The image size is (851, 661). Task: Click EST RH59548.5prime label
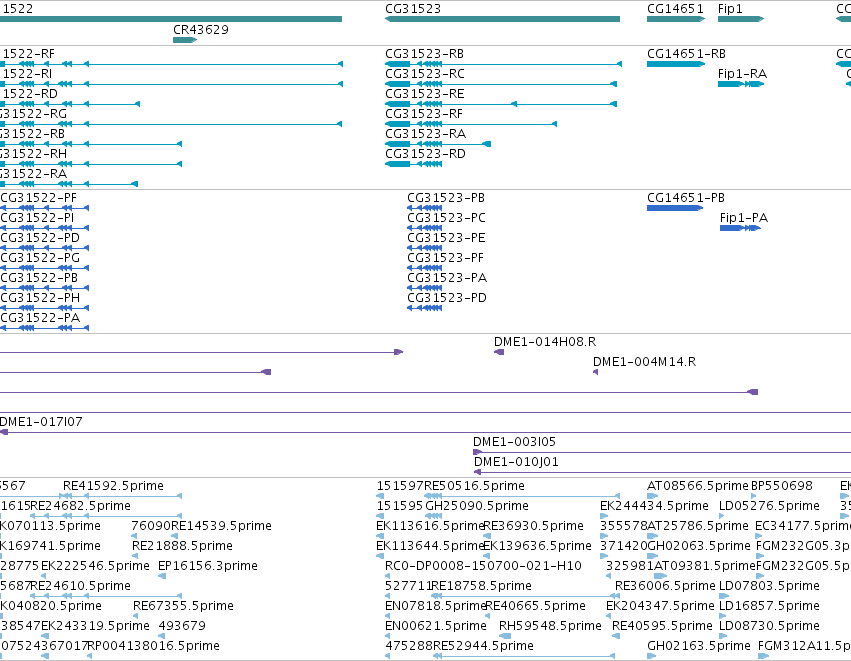(x=550, y=626)
